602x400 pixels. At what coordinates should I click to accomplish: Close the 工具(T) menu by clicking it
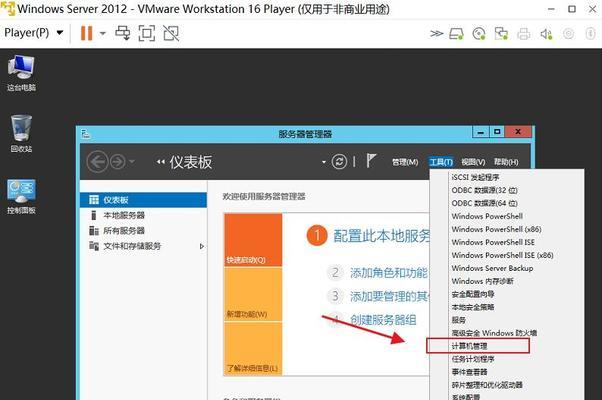[x=441, y=162]
